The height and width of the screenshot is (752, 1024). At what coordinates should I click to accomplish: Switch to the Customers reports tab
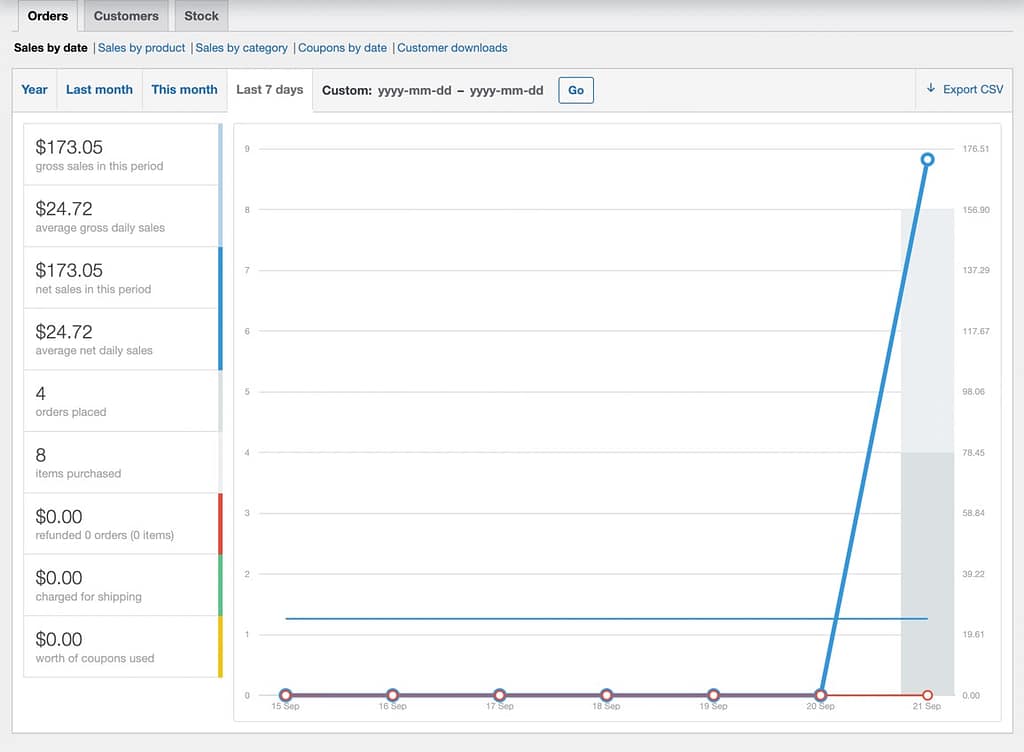point(126,16)
